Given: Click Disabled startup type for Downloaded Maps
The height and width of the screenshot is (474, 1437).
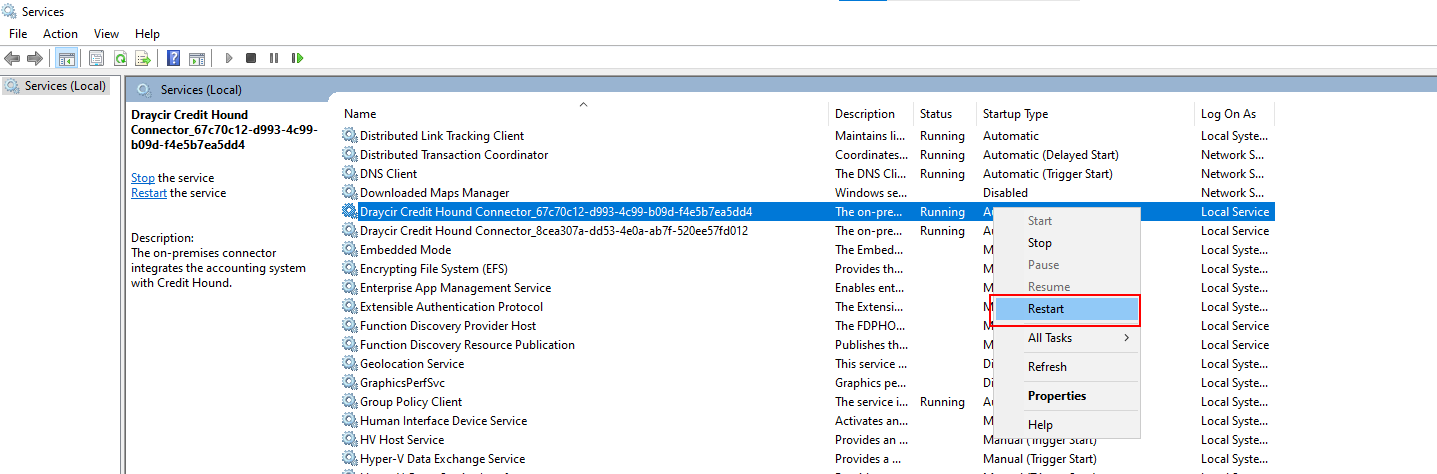Looking at the screenshot, I should pos(1005,193).
